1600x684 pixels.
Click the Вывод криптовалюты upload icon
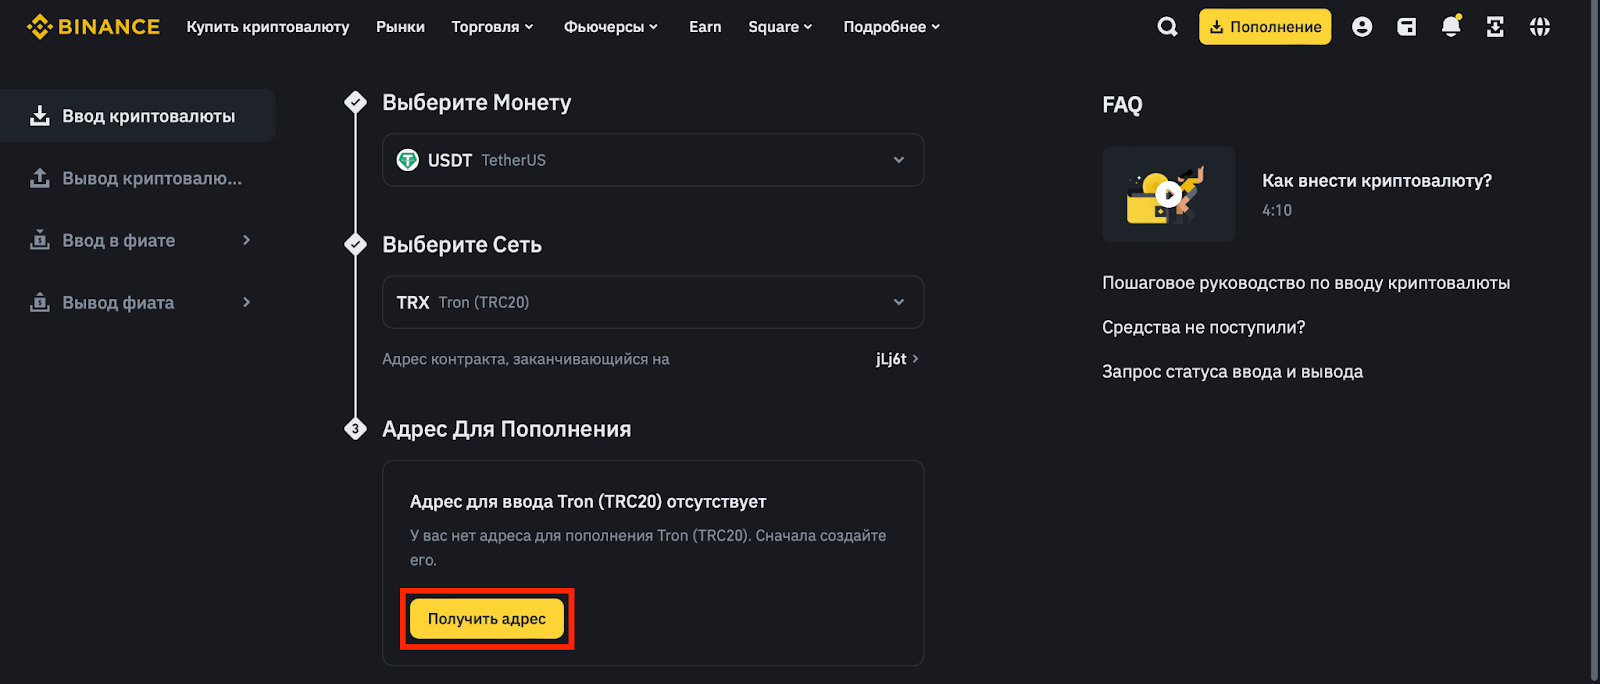pos(40,178)
